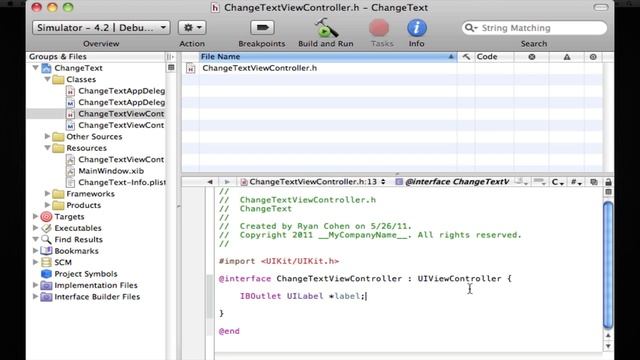Screen dimensions: 640x360
Task: Click the build hammer column header icon
Action: [466, 57]
